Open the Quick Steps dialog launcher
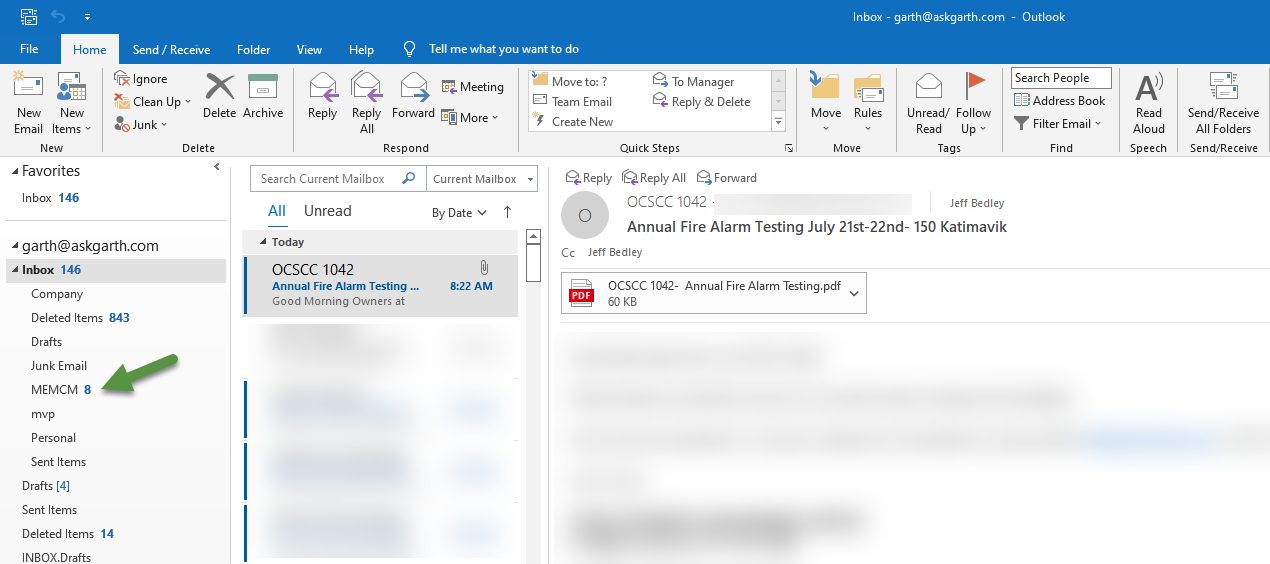The image size is (1270, 564). [789, 148]
